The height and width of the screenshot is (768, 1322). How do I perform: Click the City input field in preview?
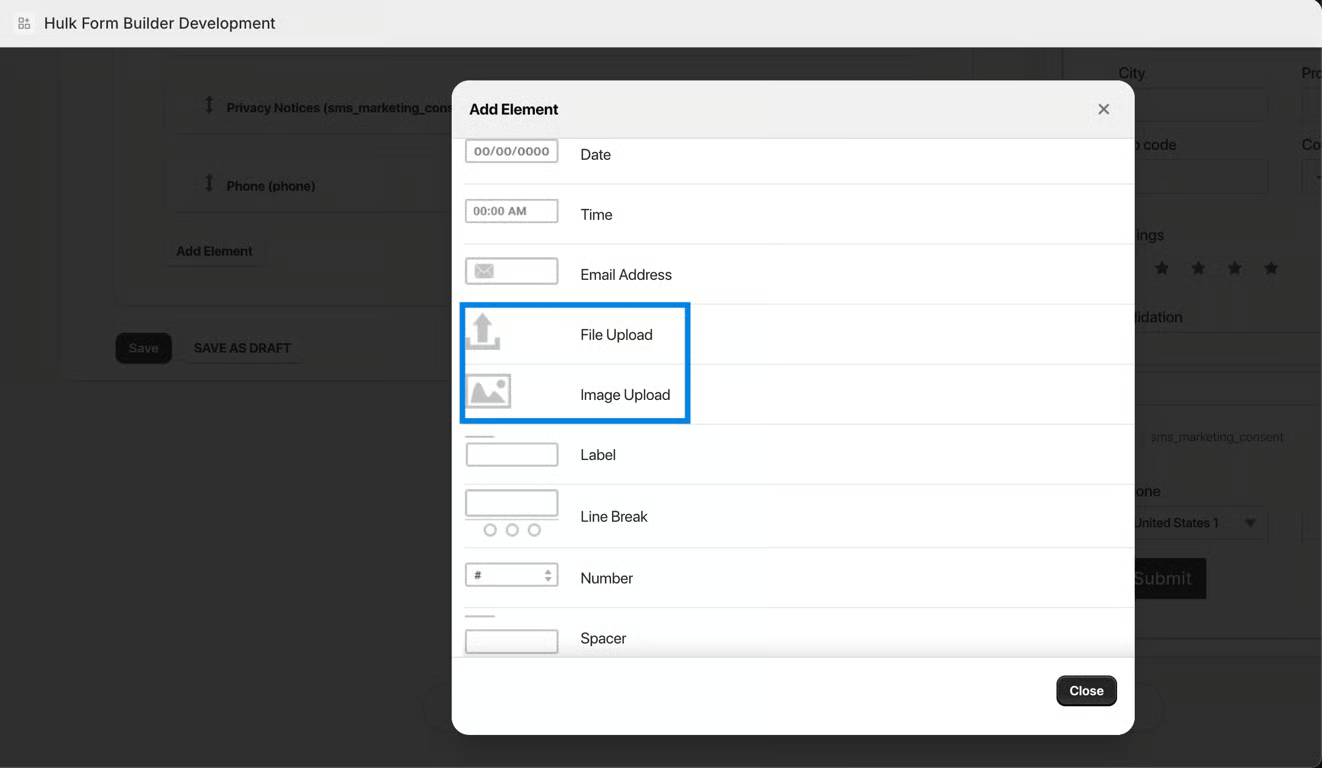pyautogui.click(x=1201, y=104)
